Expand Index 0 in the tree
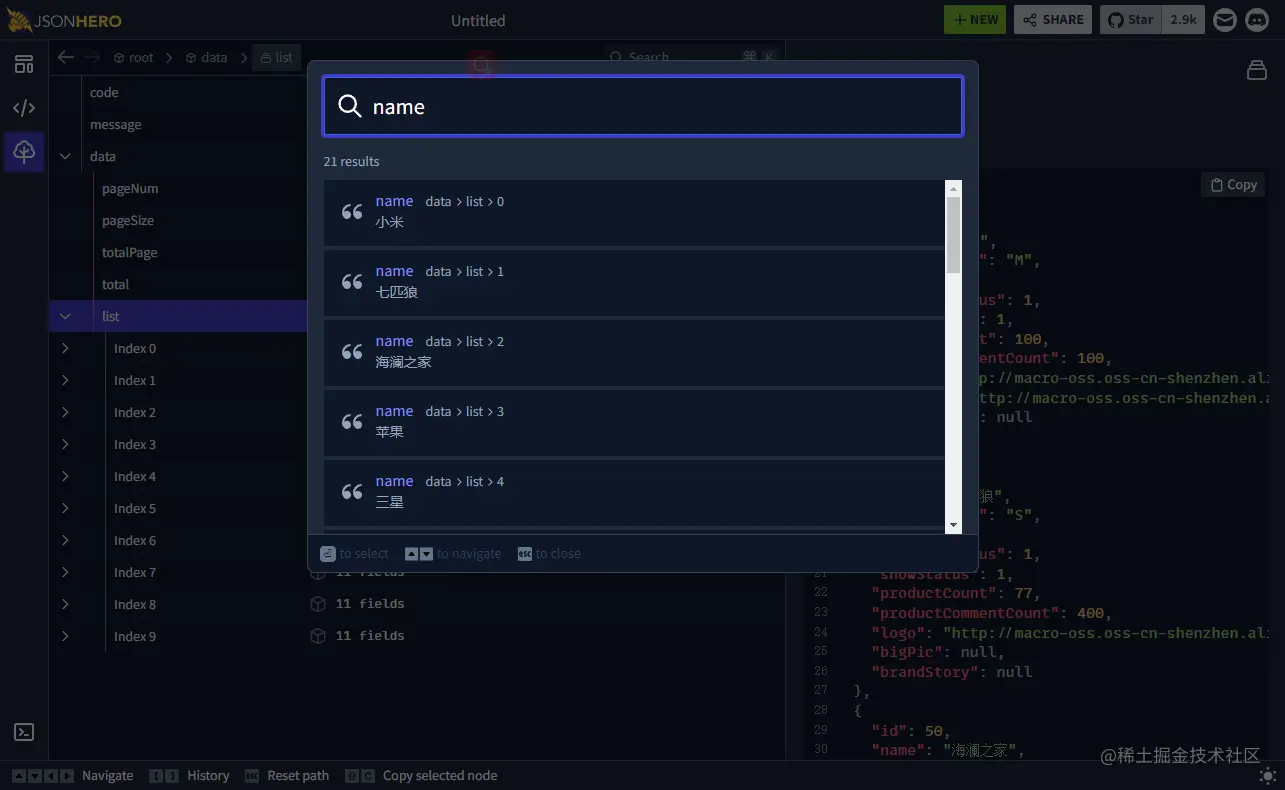The width and height of the screenshot is (1285, 790). [65, 348]
